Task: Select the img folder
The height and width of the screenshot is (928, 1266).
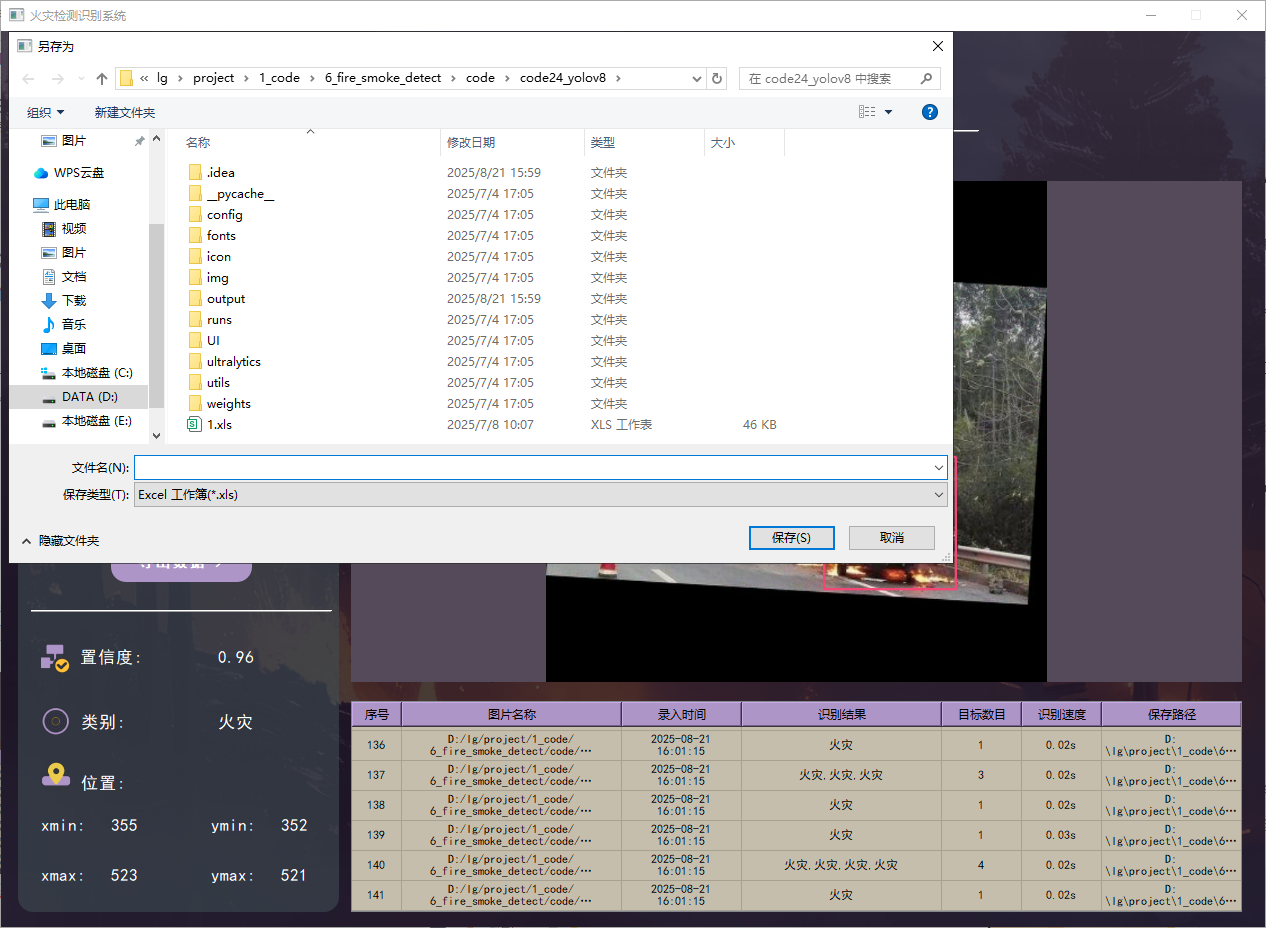Action: [218, 277]
